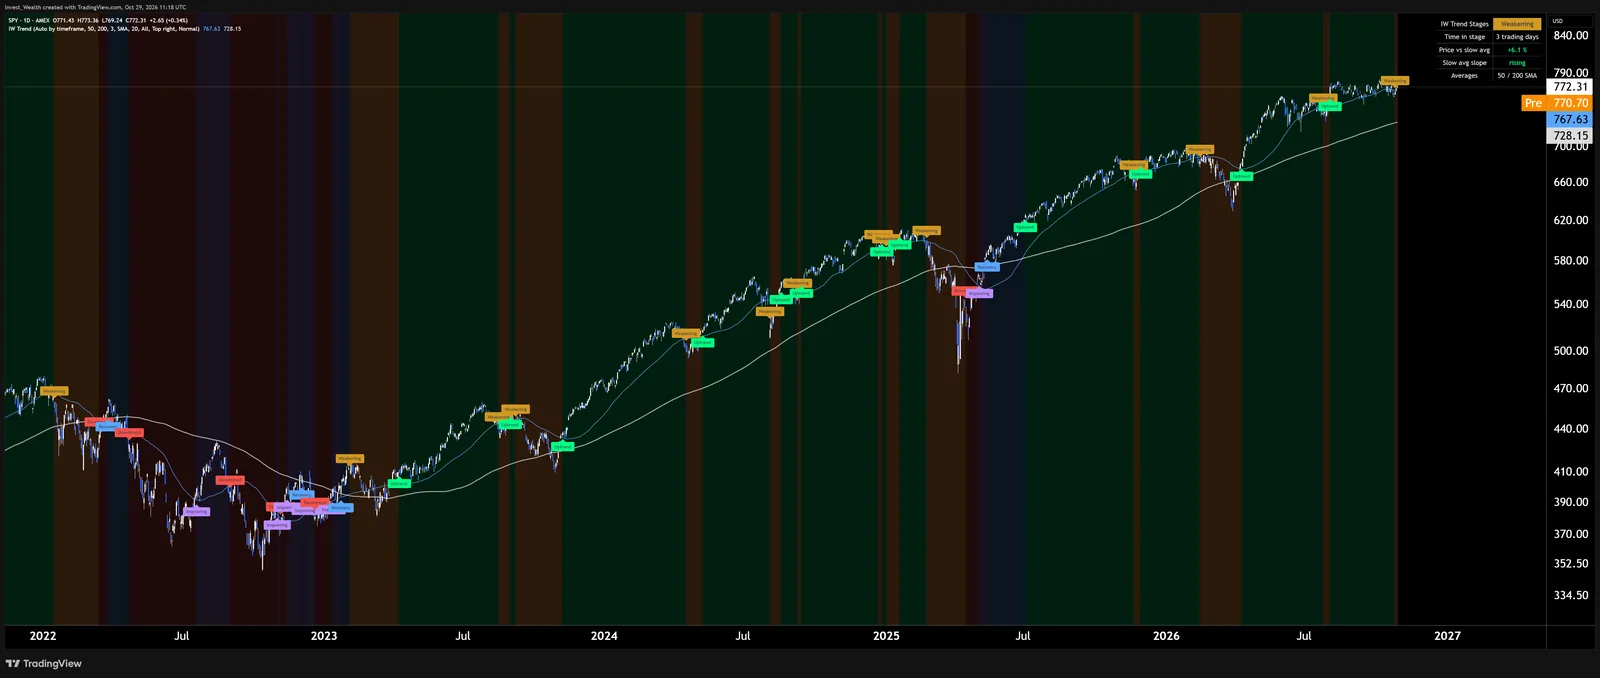Screen dimensions: 1600x678
Task: Click the IW Trend Stages table header
Action: coord(1464,24)
